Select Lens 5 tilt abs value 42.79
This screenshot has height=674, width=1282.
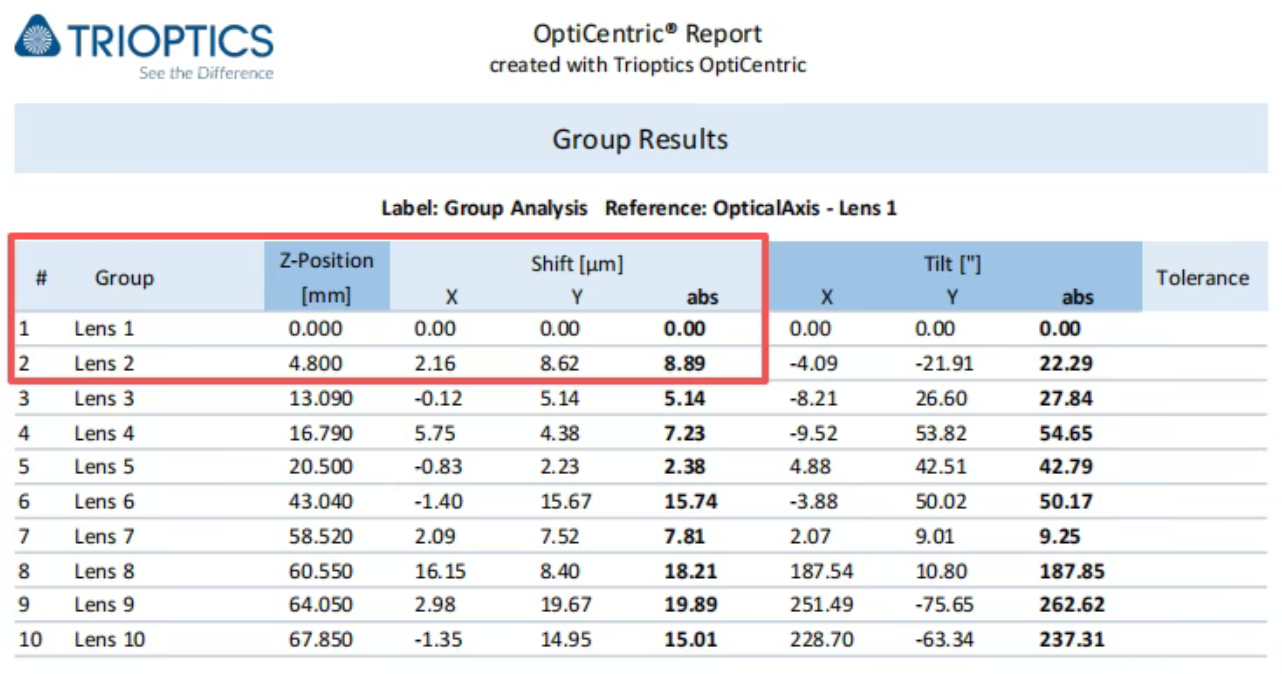1066,466
